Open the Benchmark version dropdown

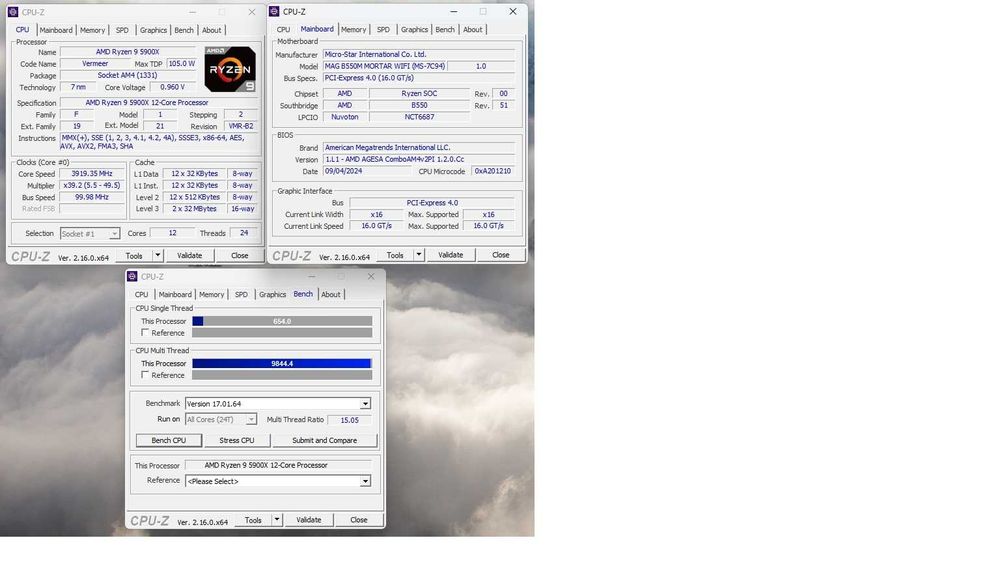[365, 404]
